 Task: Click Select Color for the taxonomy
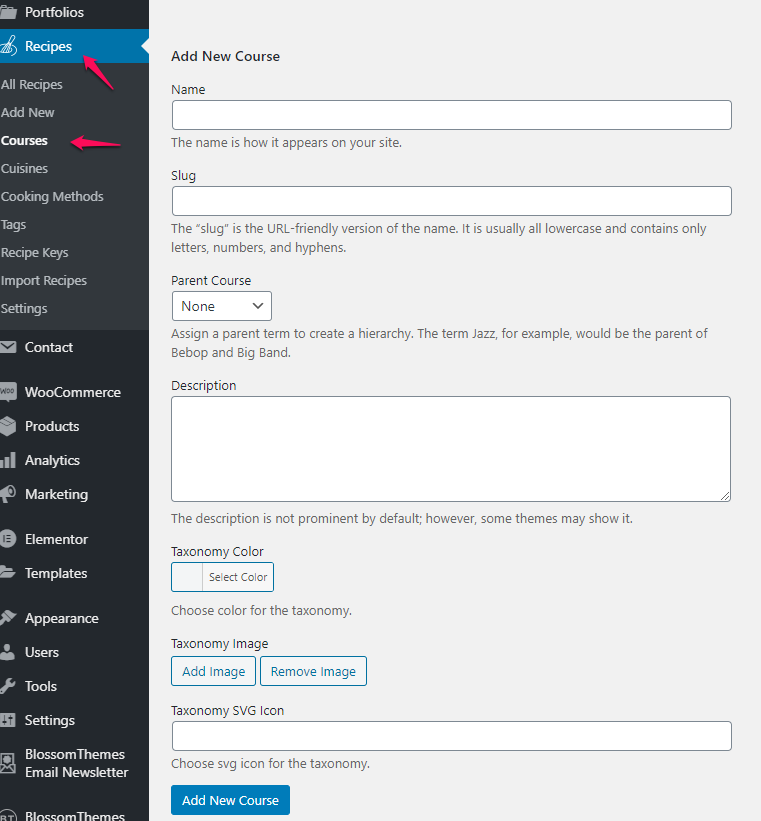238,577
